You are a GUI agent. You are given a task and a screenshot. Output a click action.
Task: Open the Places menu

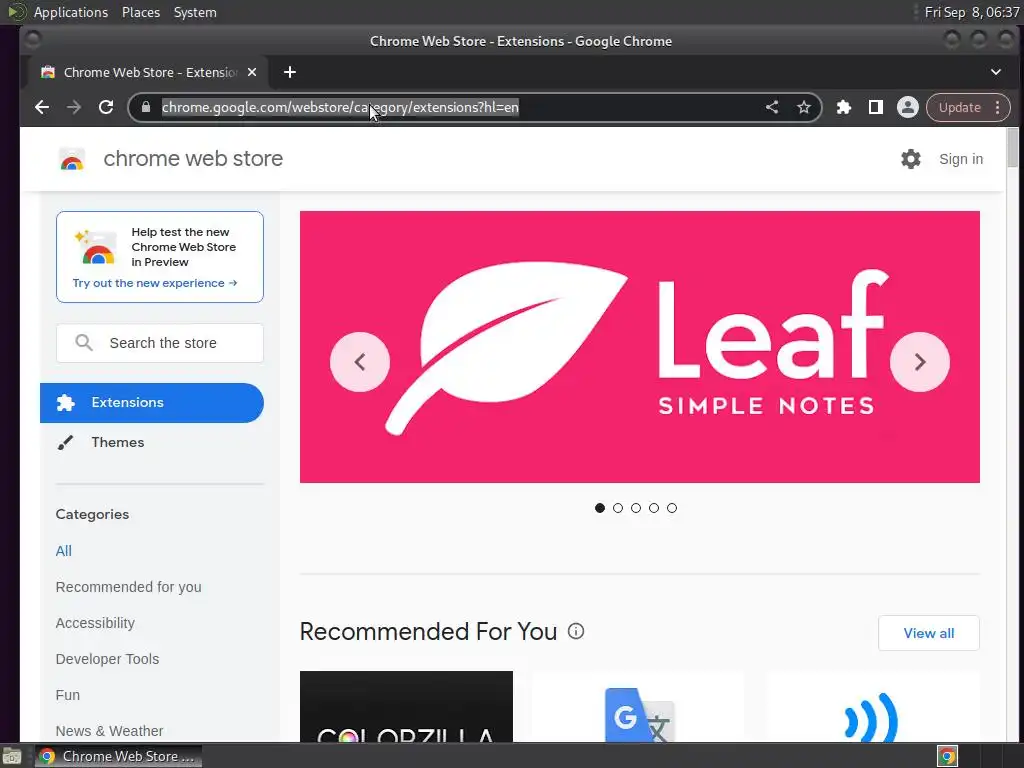pos(141,12)
